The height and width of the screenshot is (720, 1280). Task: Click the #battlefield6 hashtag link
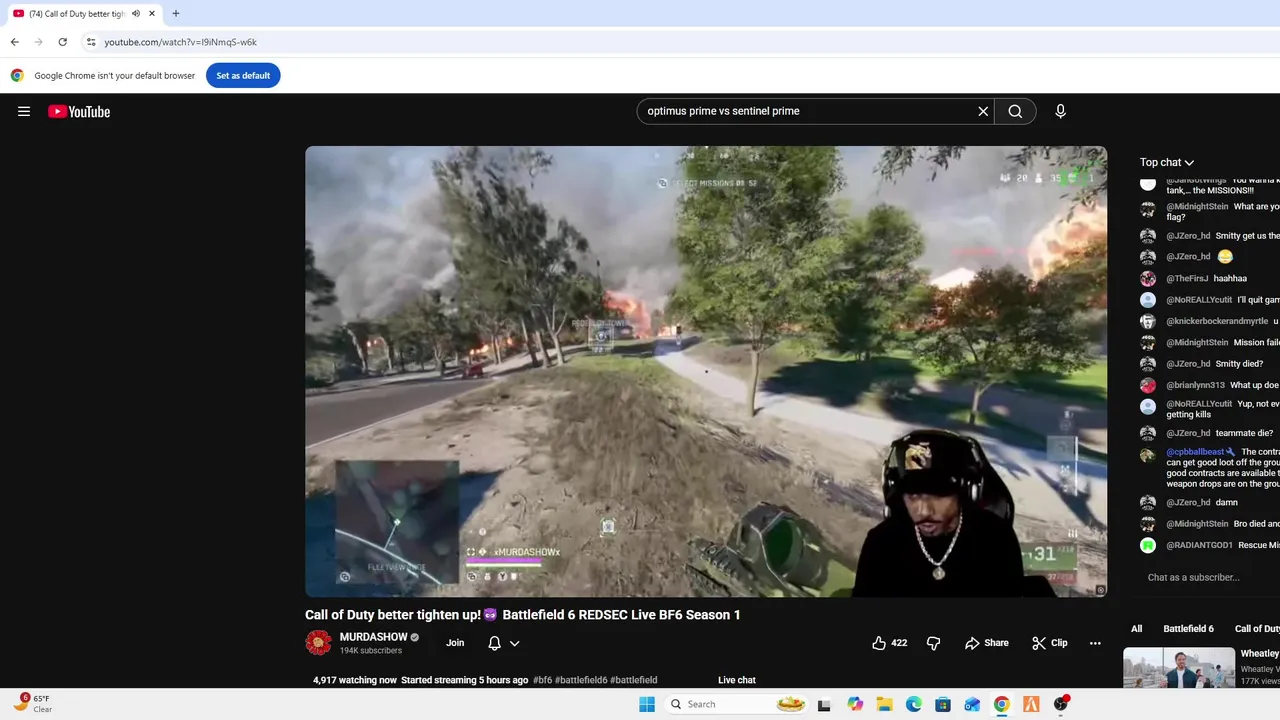[x=581, y=680]
